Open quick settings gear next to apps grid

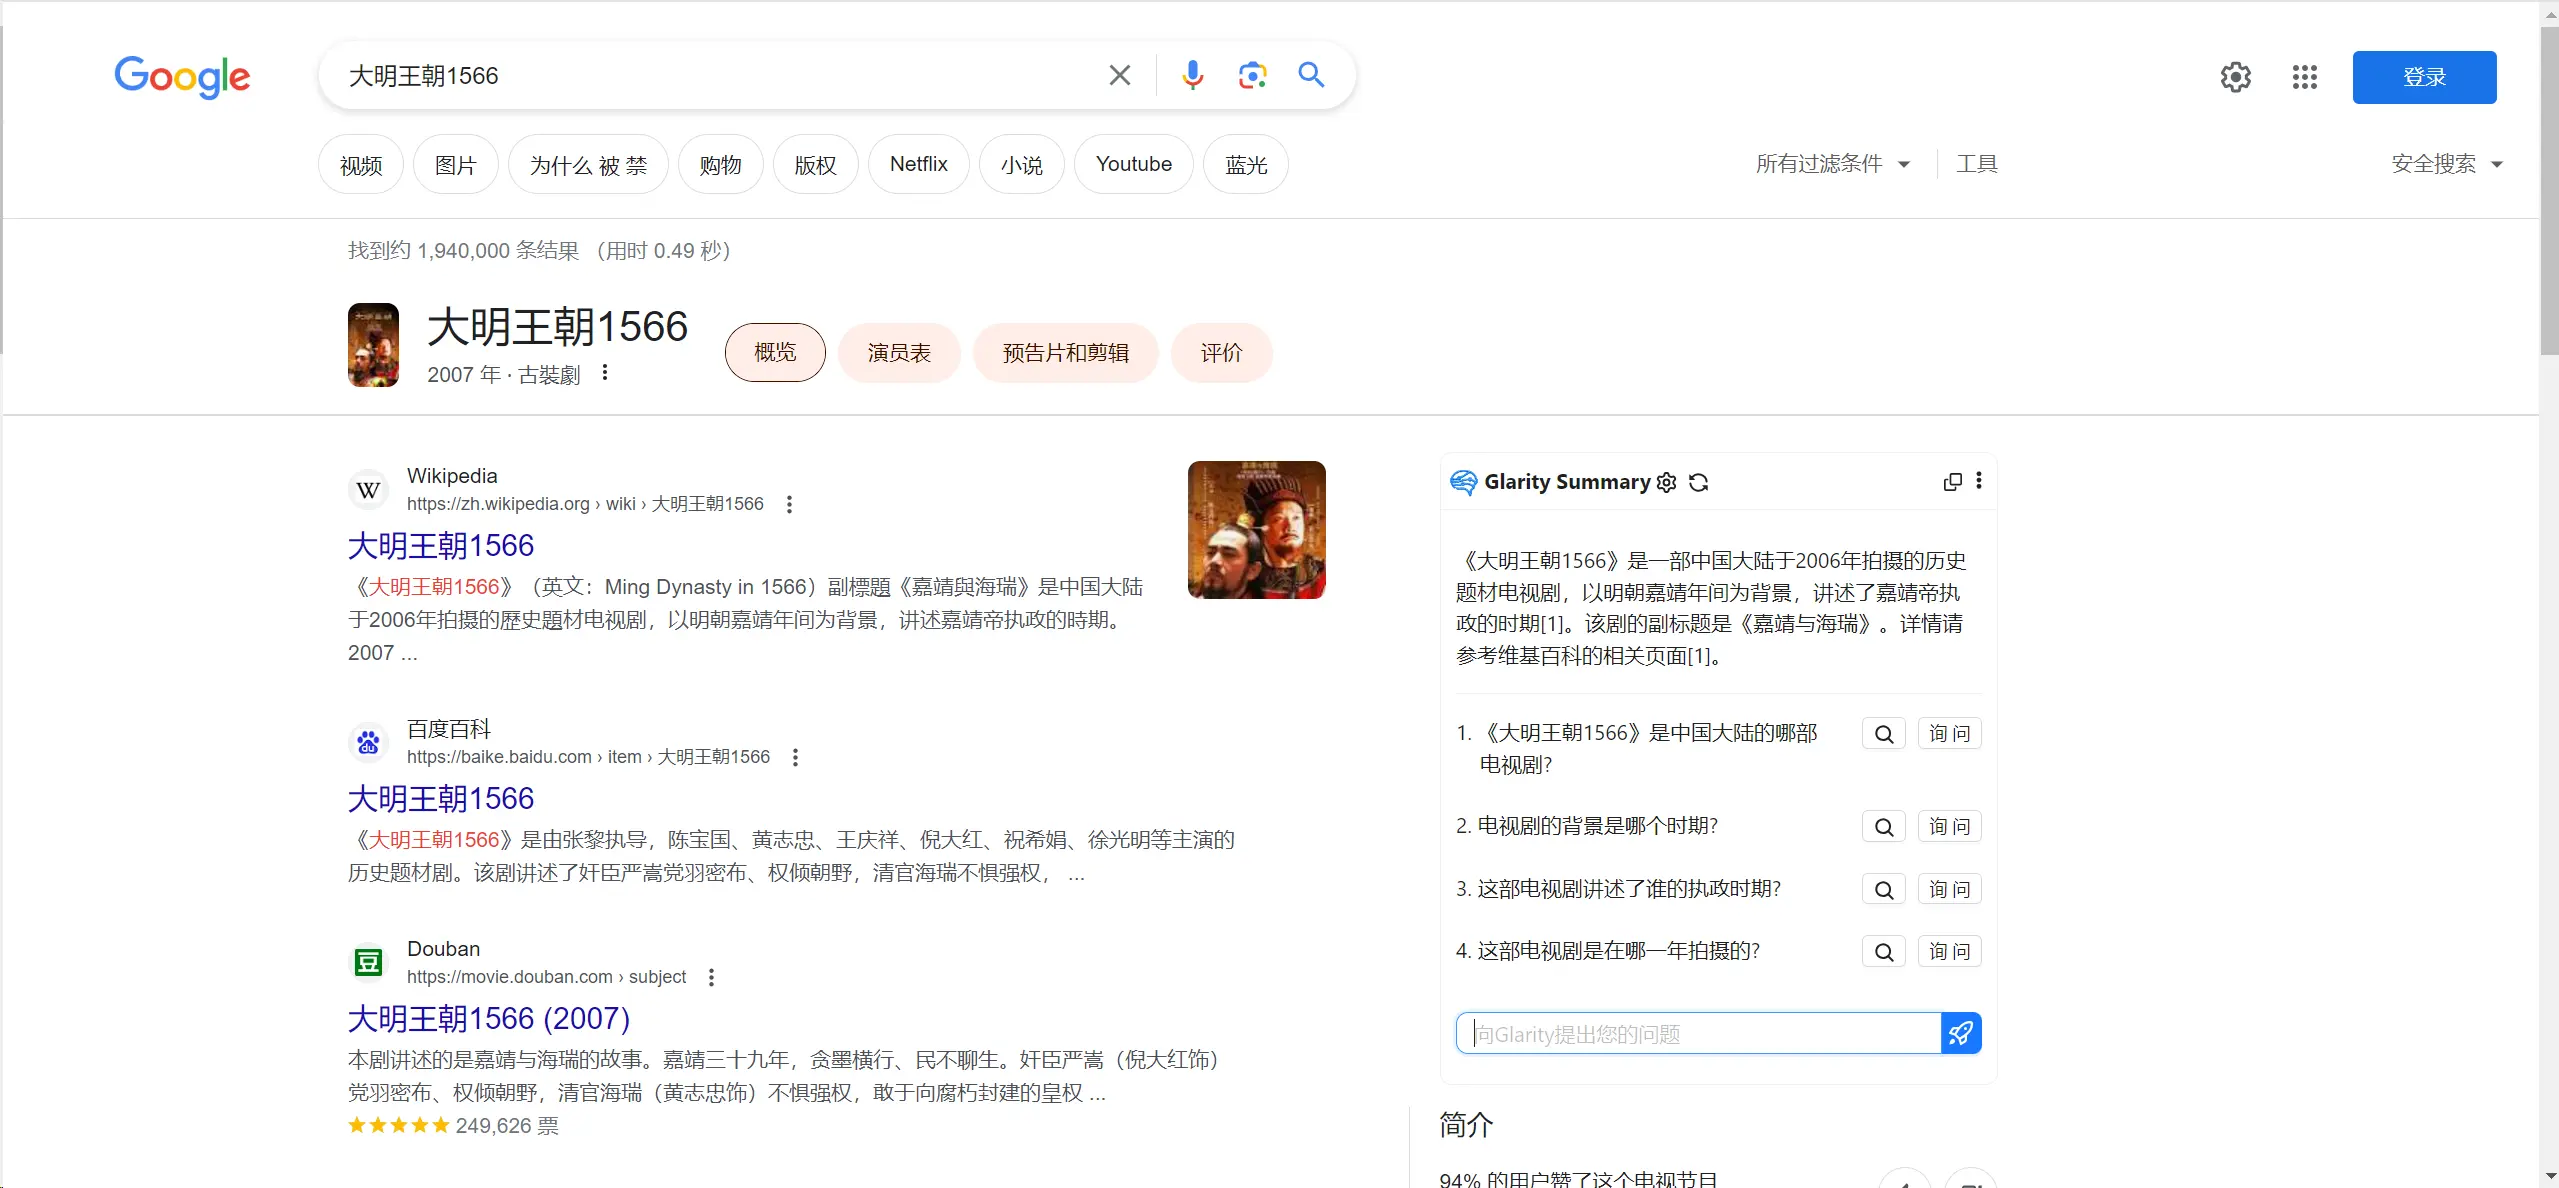pos(2234,77)
